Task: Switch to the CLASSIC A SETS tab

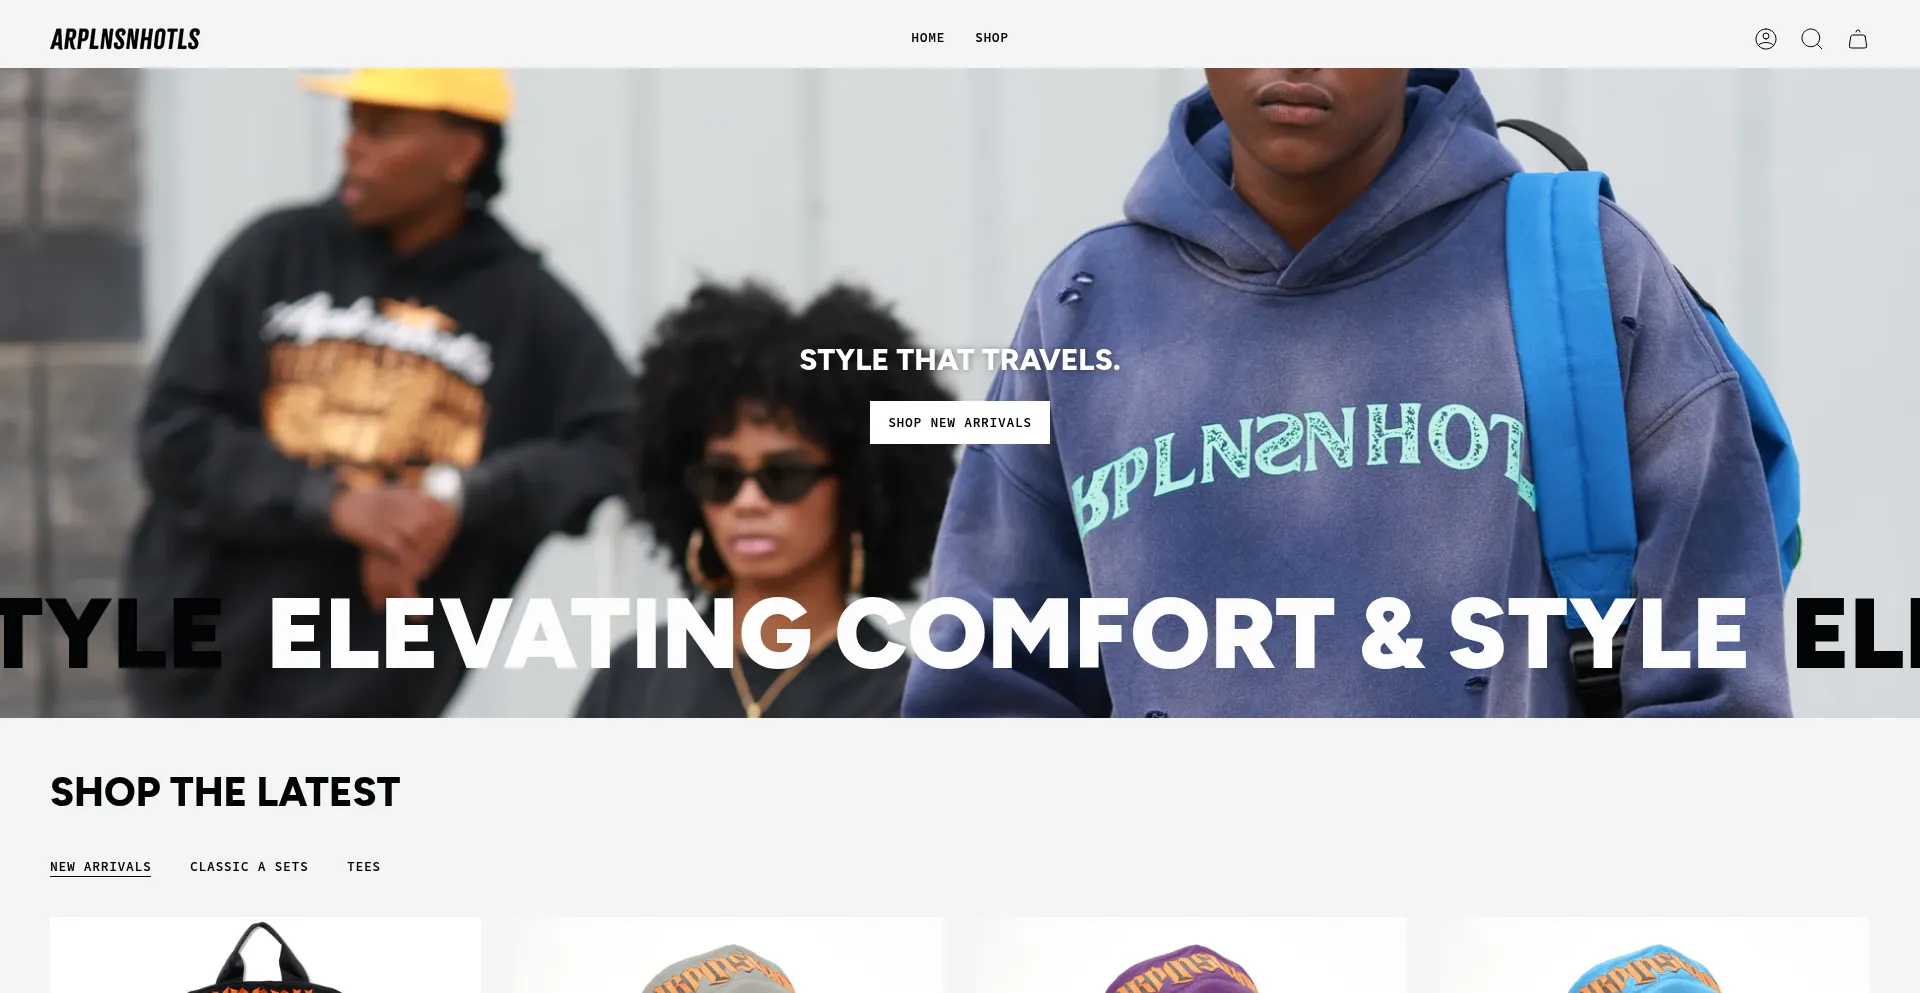Action: 249,867
